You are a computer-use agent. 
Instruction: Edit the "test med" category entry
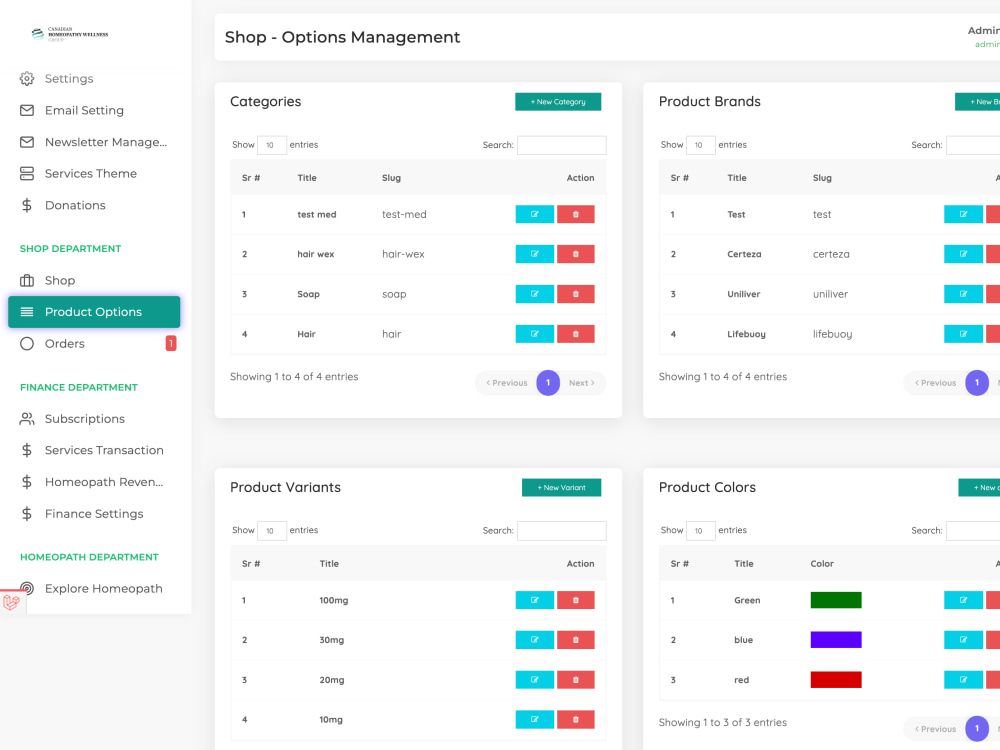(x=534, y=213)
